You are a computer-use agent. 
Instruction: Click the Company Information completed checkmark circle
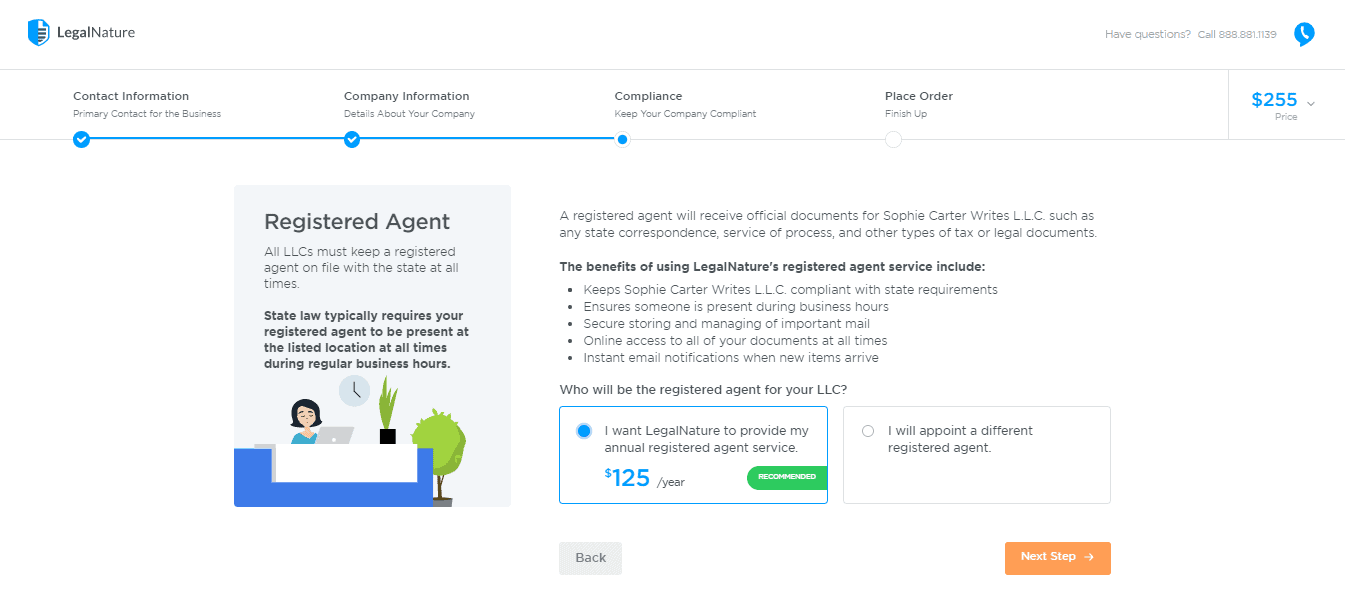coord(352,139)
